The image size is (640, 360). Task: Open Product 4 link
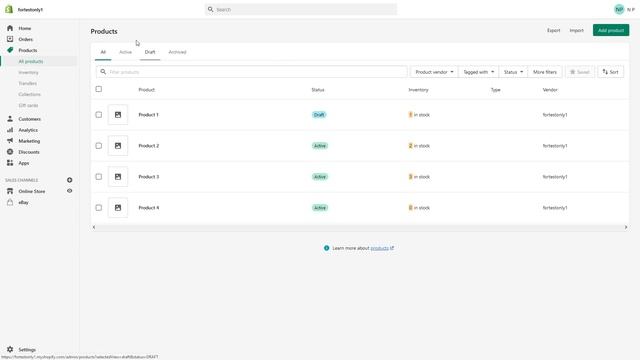tap(149, 208)
